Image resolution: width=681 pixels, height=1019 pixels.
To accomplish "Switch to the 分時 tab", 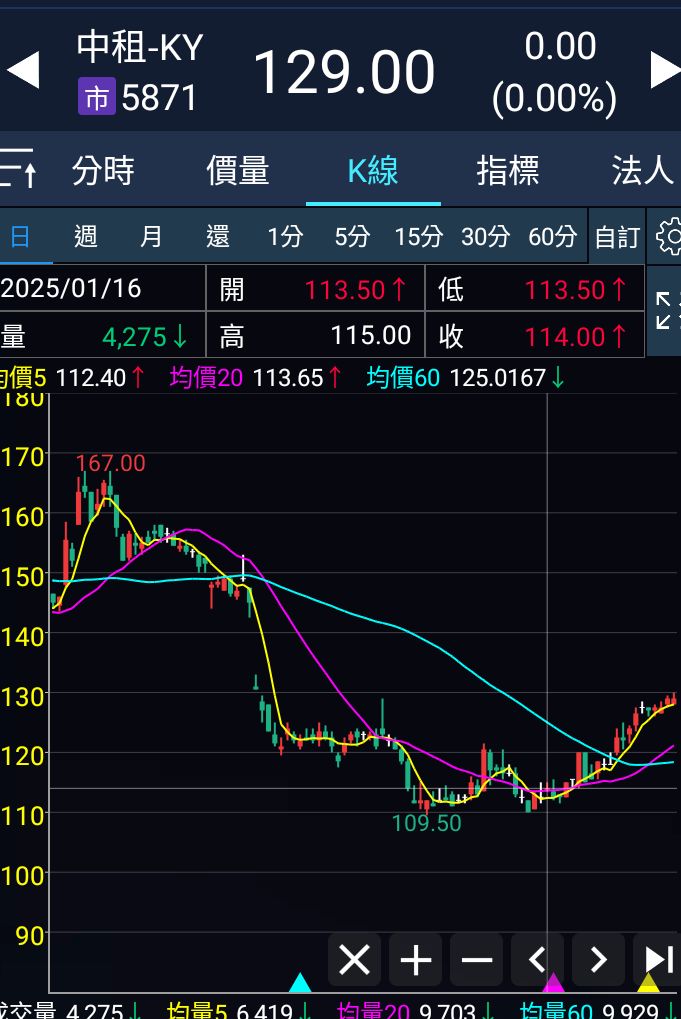I will 103,171.
